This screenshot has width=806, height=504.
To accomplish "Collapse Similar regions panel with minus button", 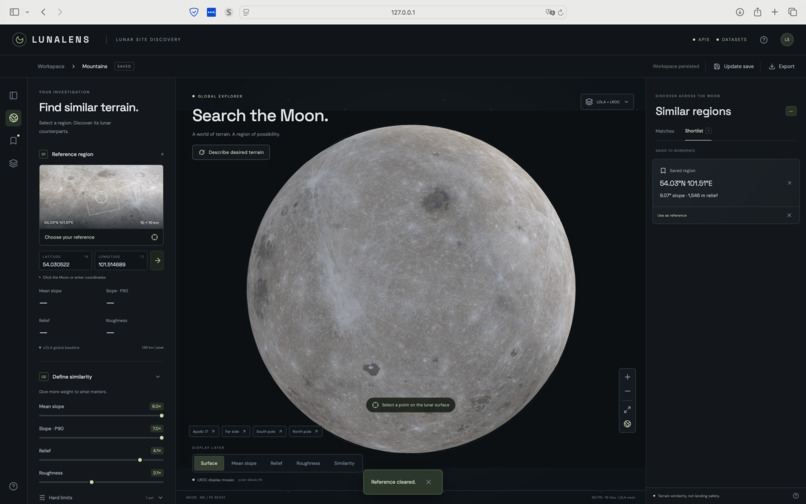I will tap(791, 111).
